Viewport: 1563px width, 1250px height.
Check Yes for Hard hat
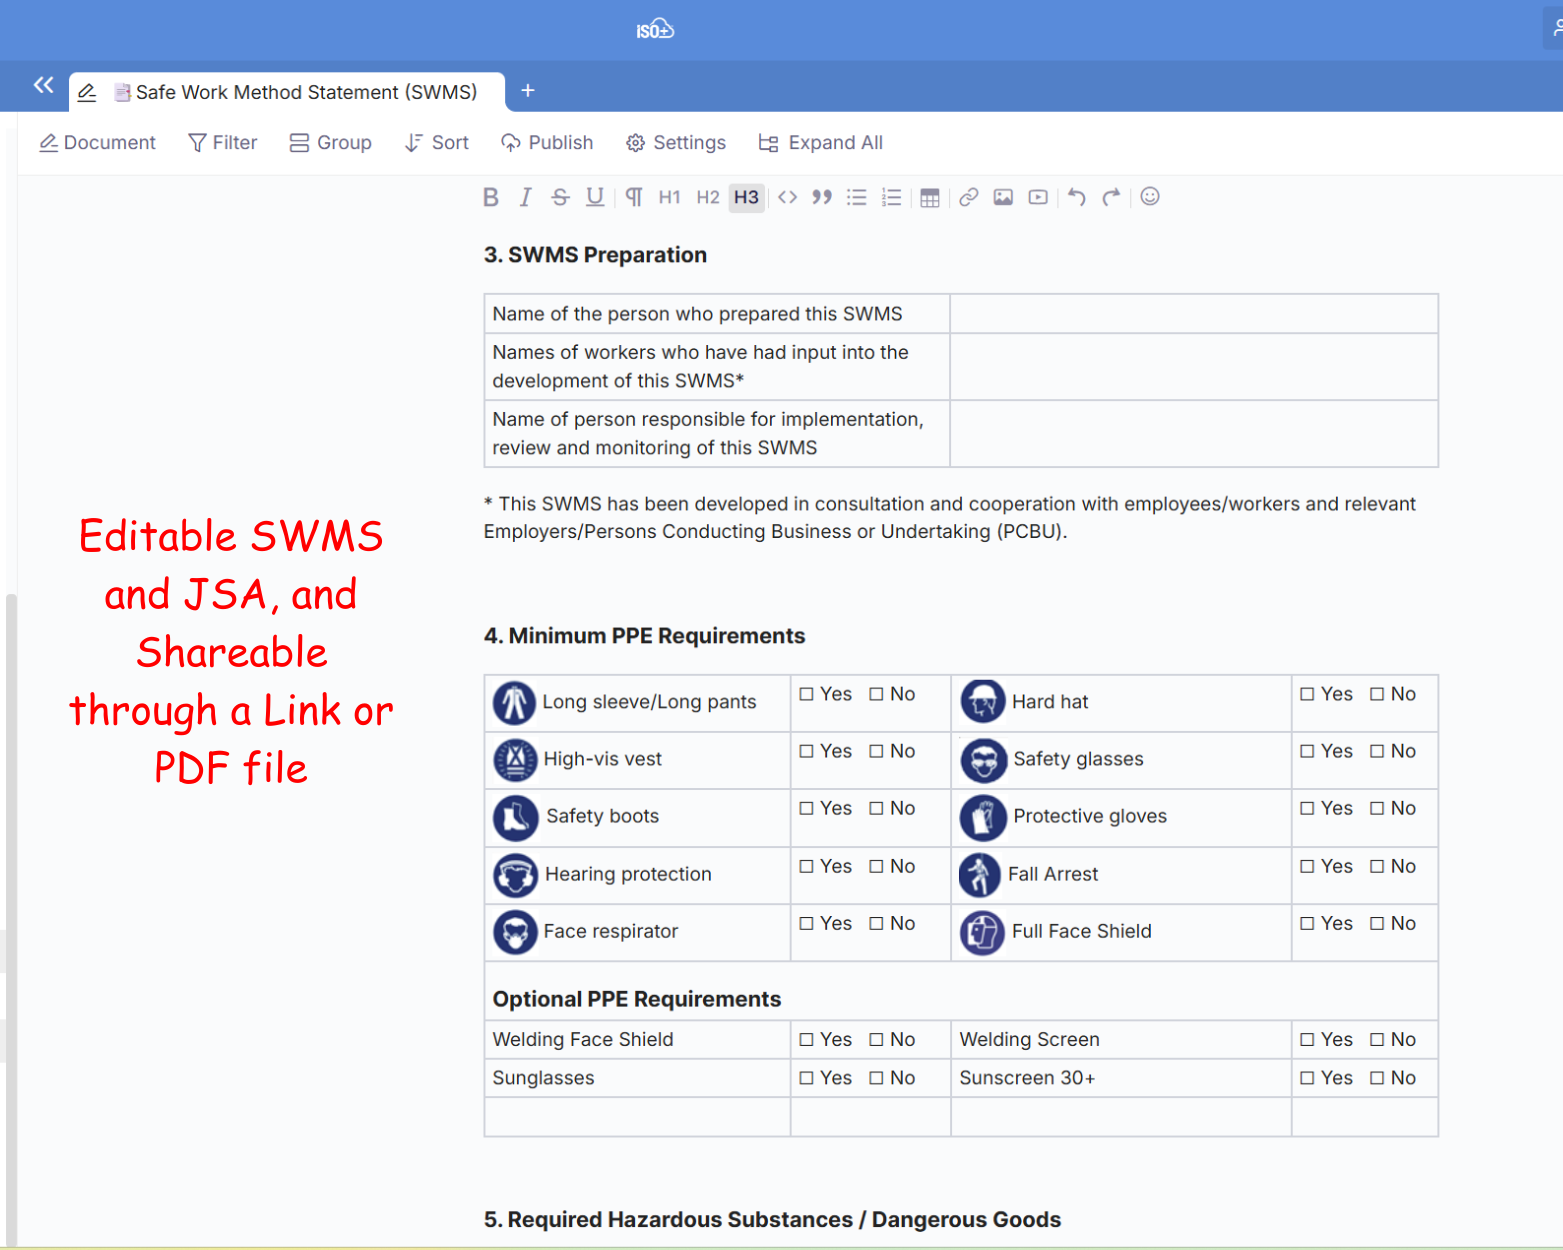pyautogui.click(x=1307, y=694)
